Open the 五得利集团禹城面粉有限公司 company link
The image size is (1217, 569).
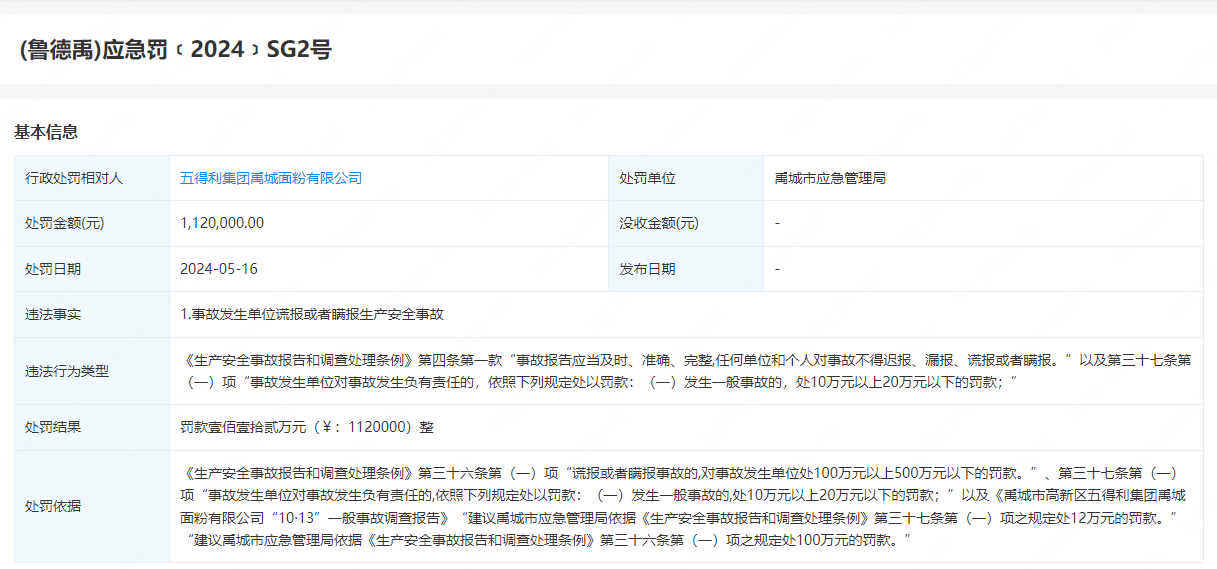[271, 178]
